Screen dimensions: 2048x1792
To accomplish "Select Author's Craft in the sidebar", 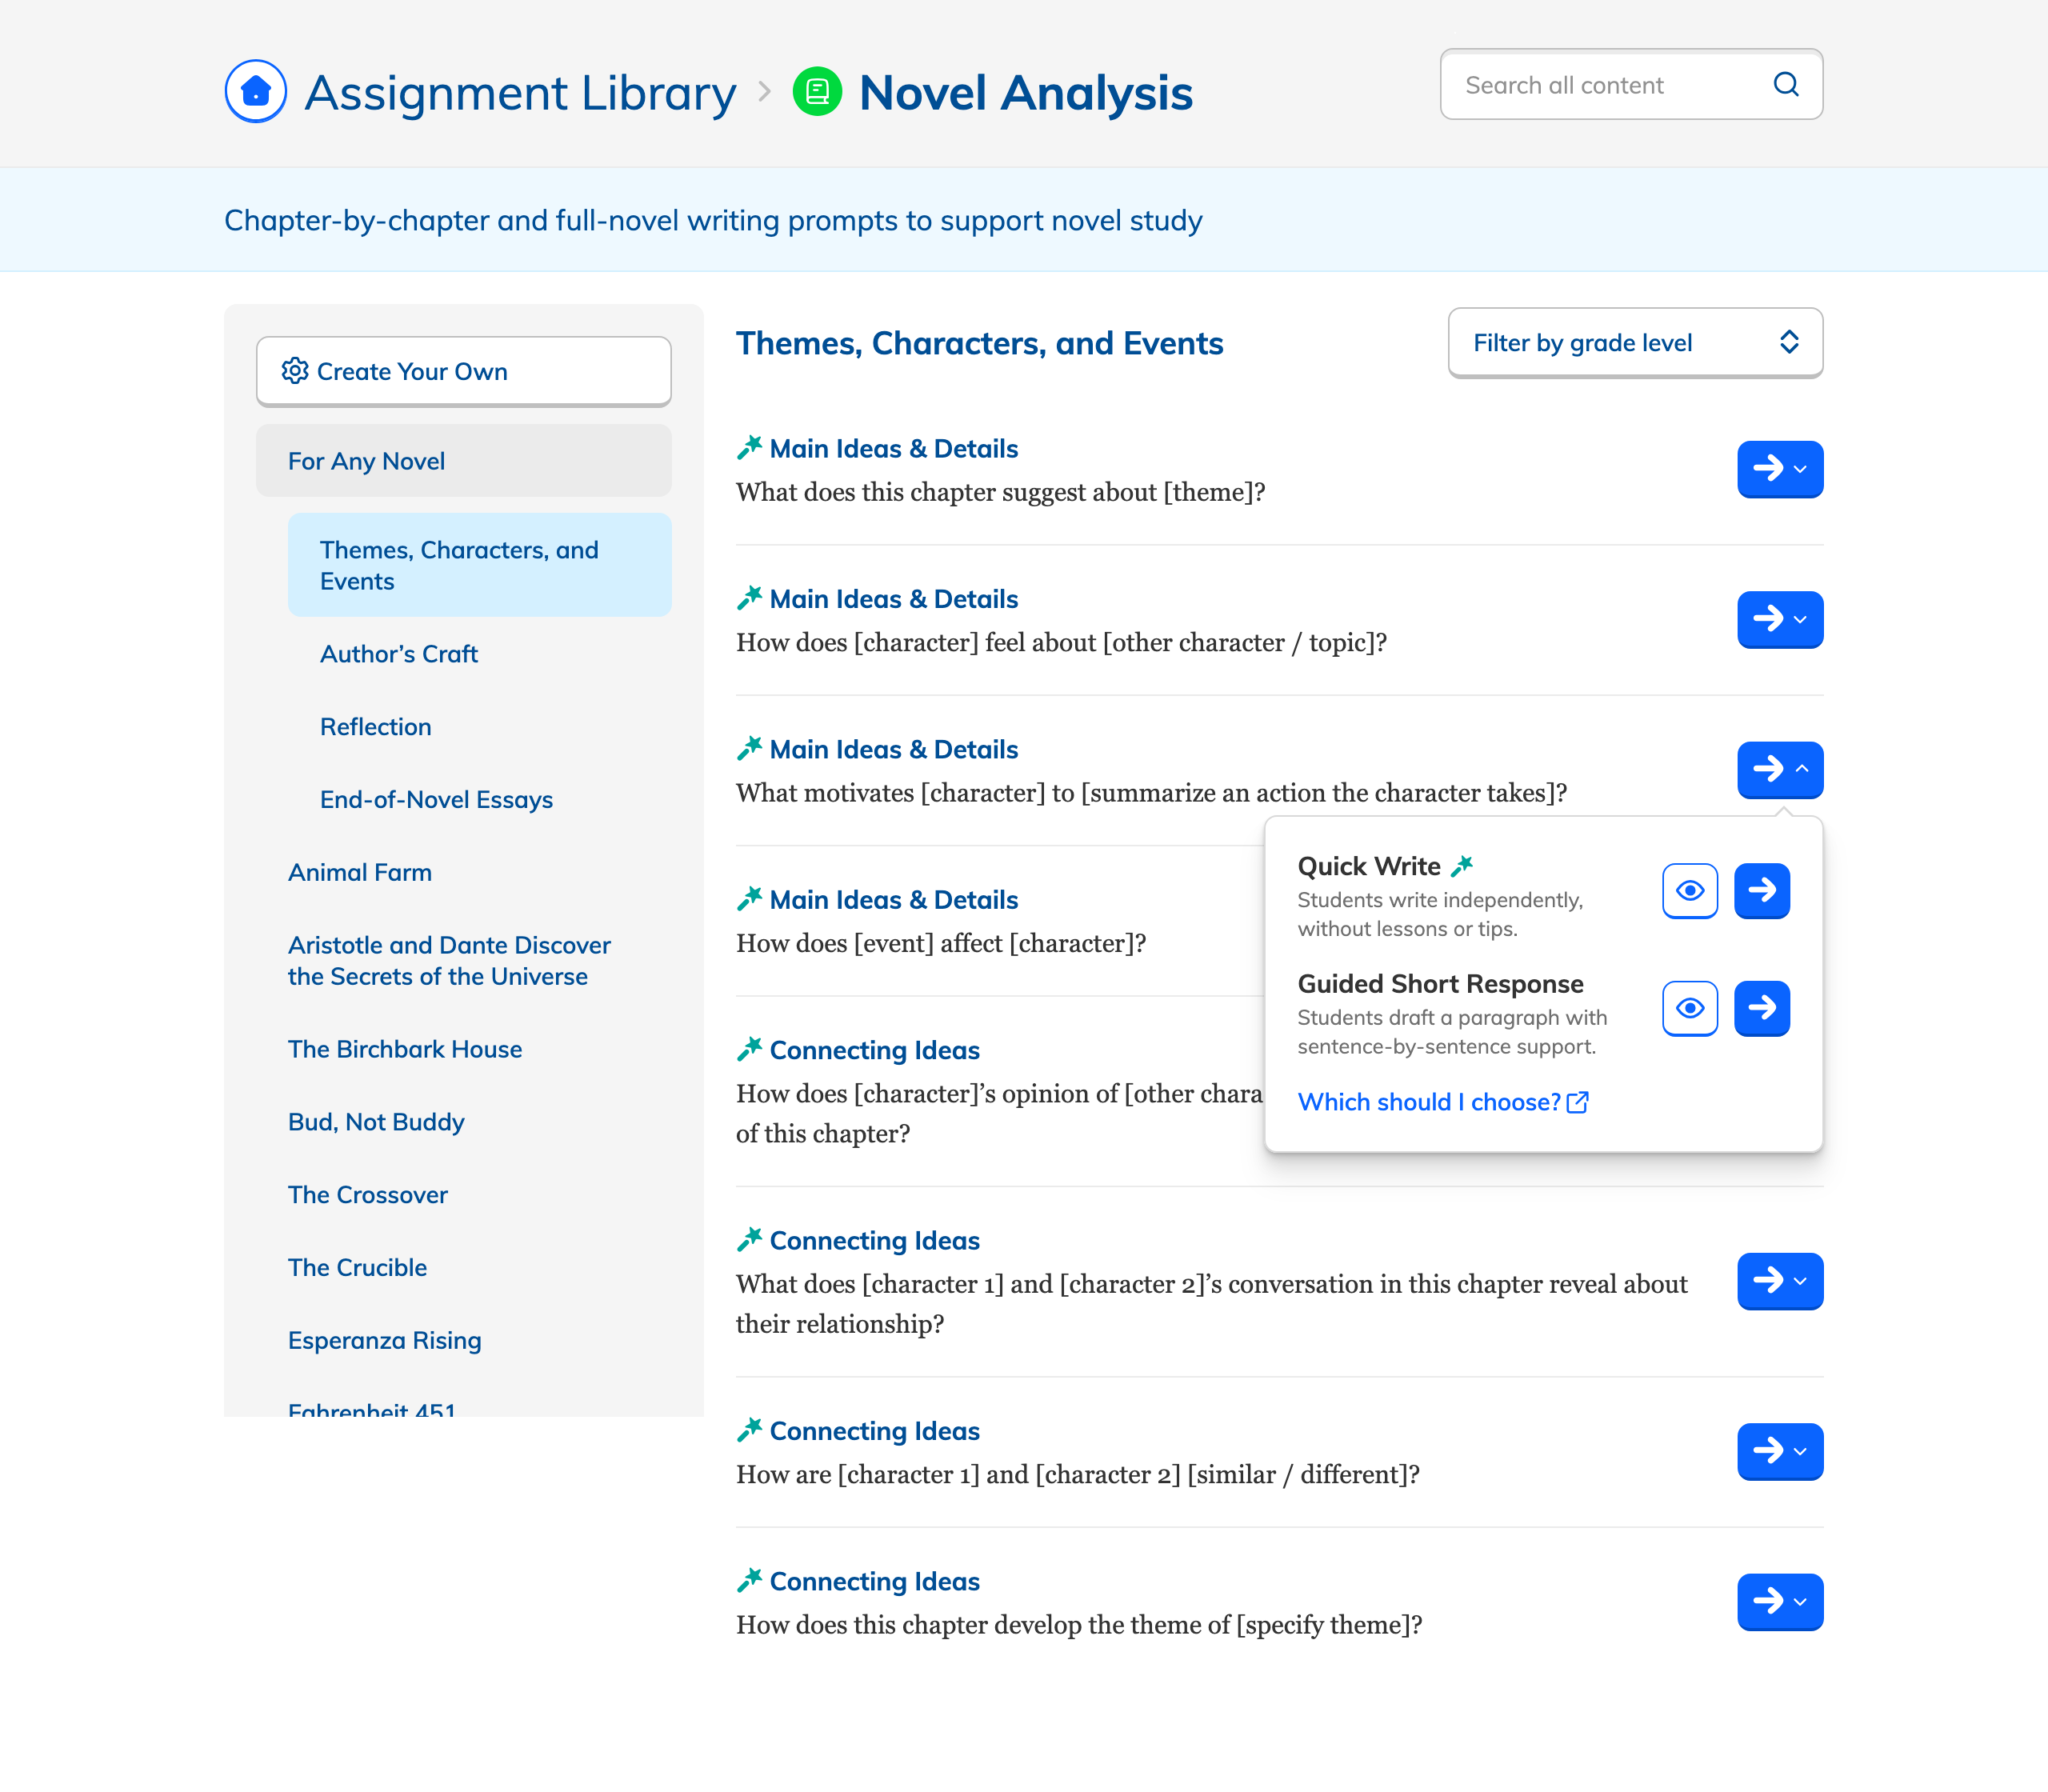I will (399, 654).
